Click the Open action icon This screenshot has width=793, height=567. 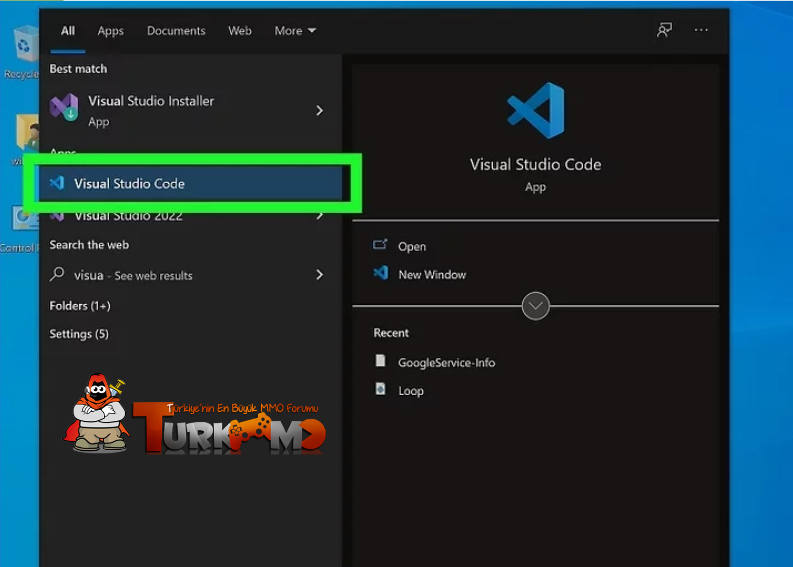pos(380,245)
